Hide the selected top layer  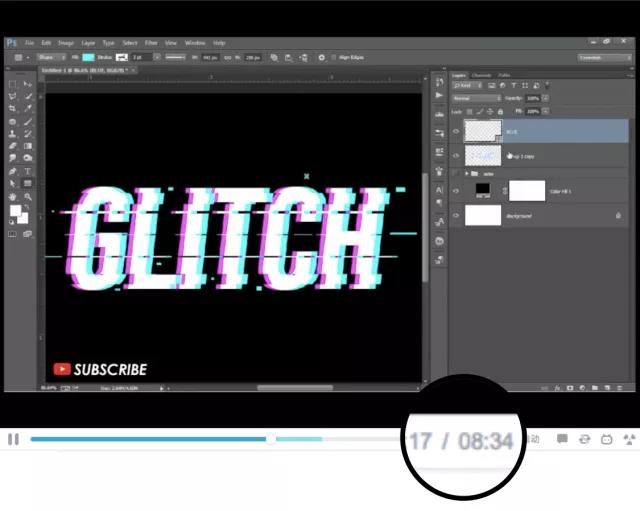coord(456,131)
